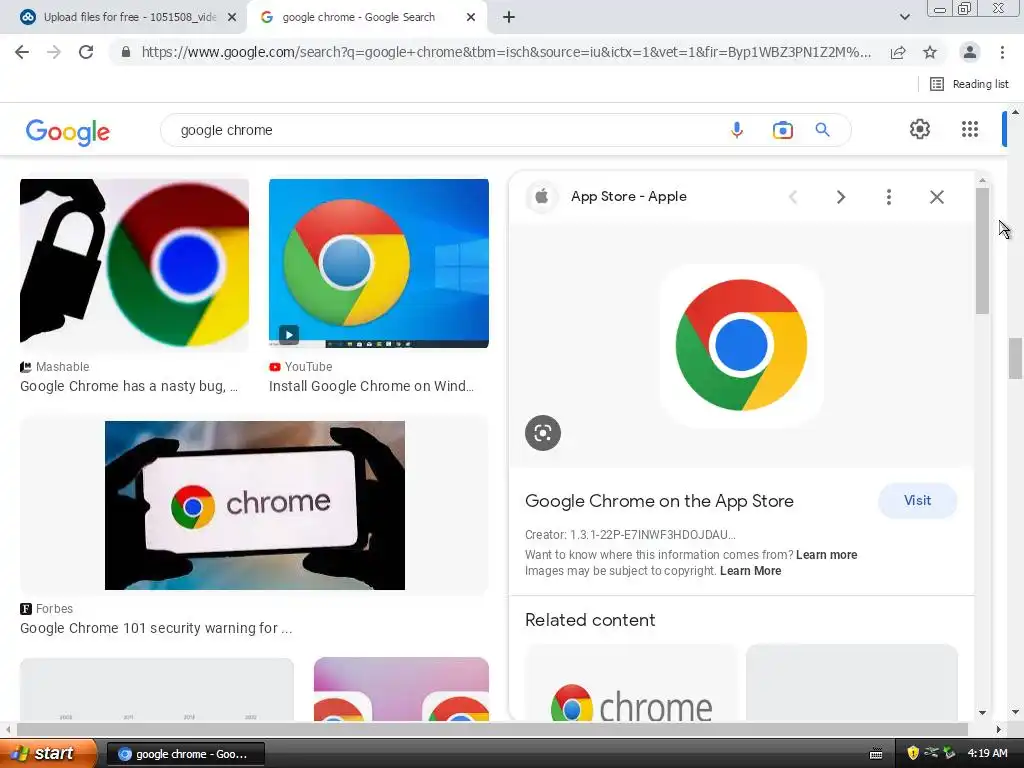Click the preview panel scroll down arrow
The image size is (1024, 768).
point(982,713)
